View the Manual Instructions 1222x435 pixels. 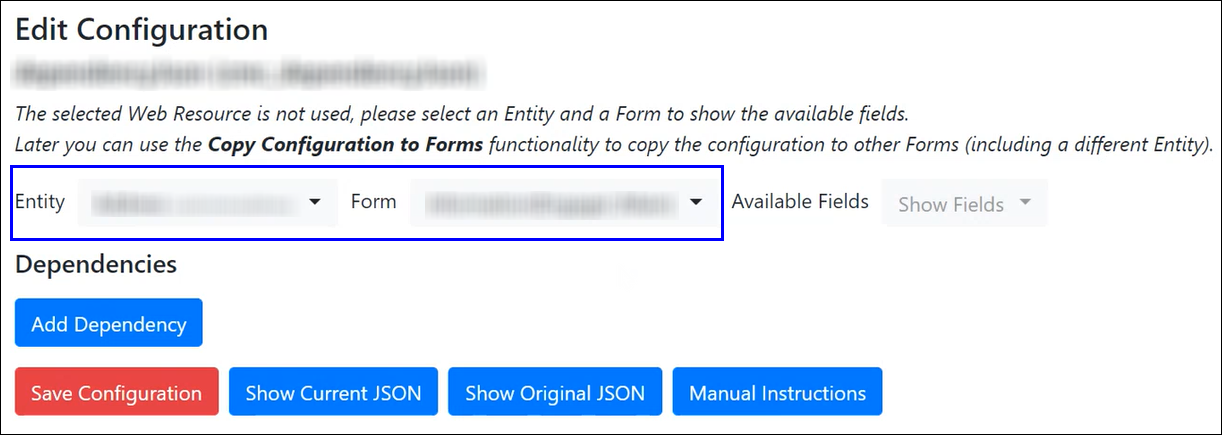(x=777, y=391)
